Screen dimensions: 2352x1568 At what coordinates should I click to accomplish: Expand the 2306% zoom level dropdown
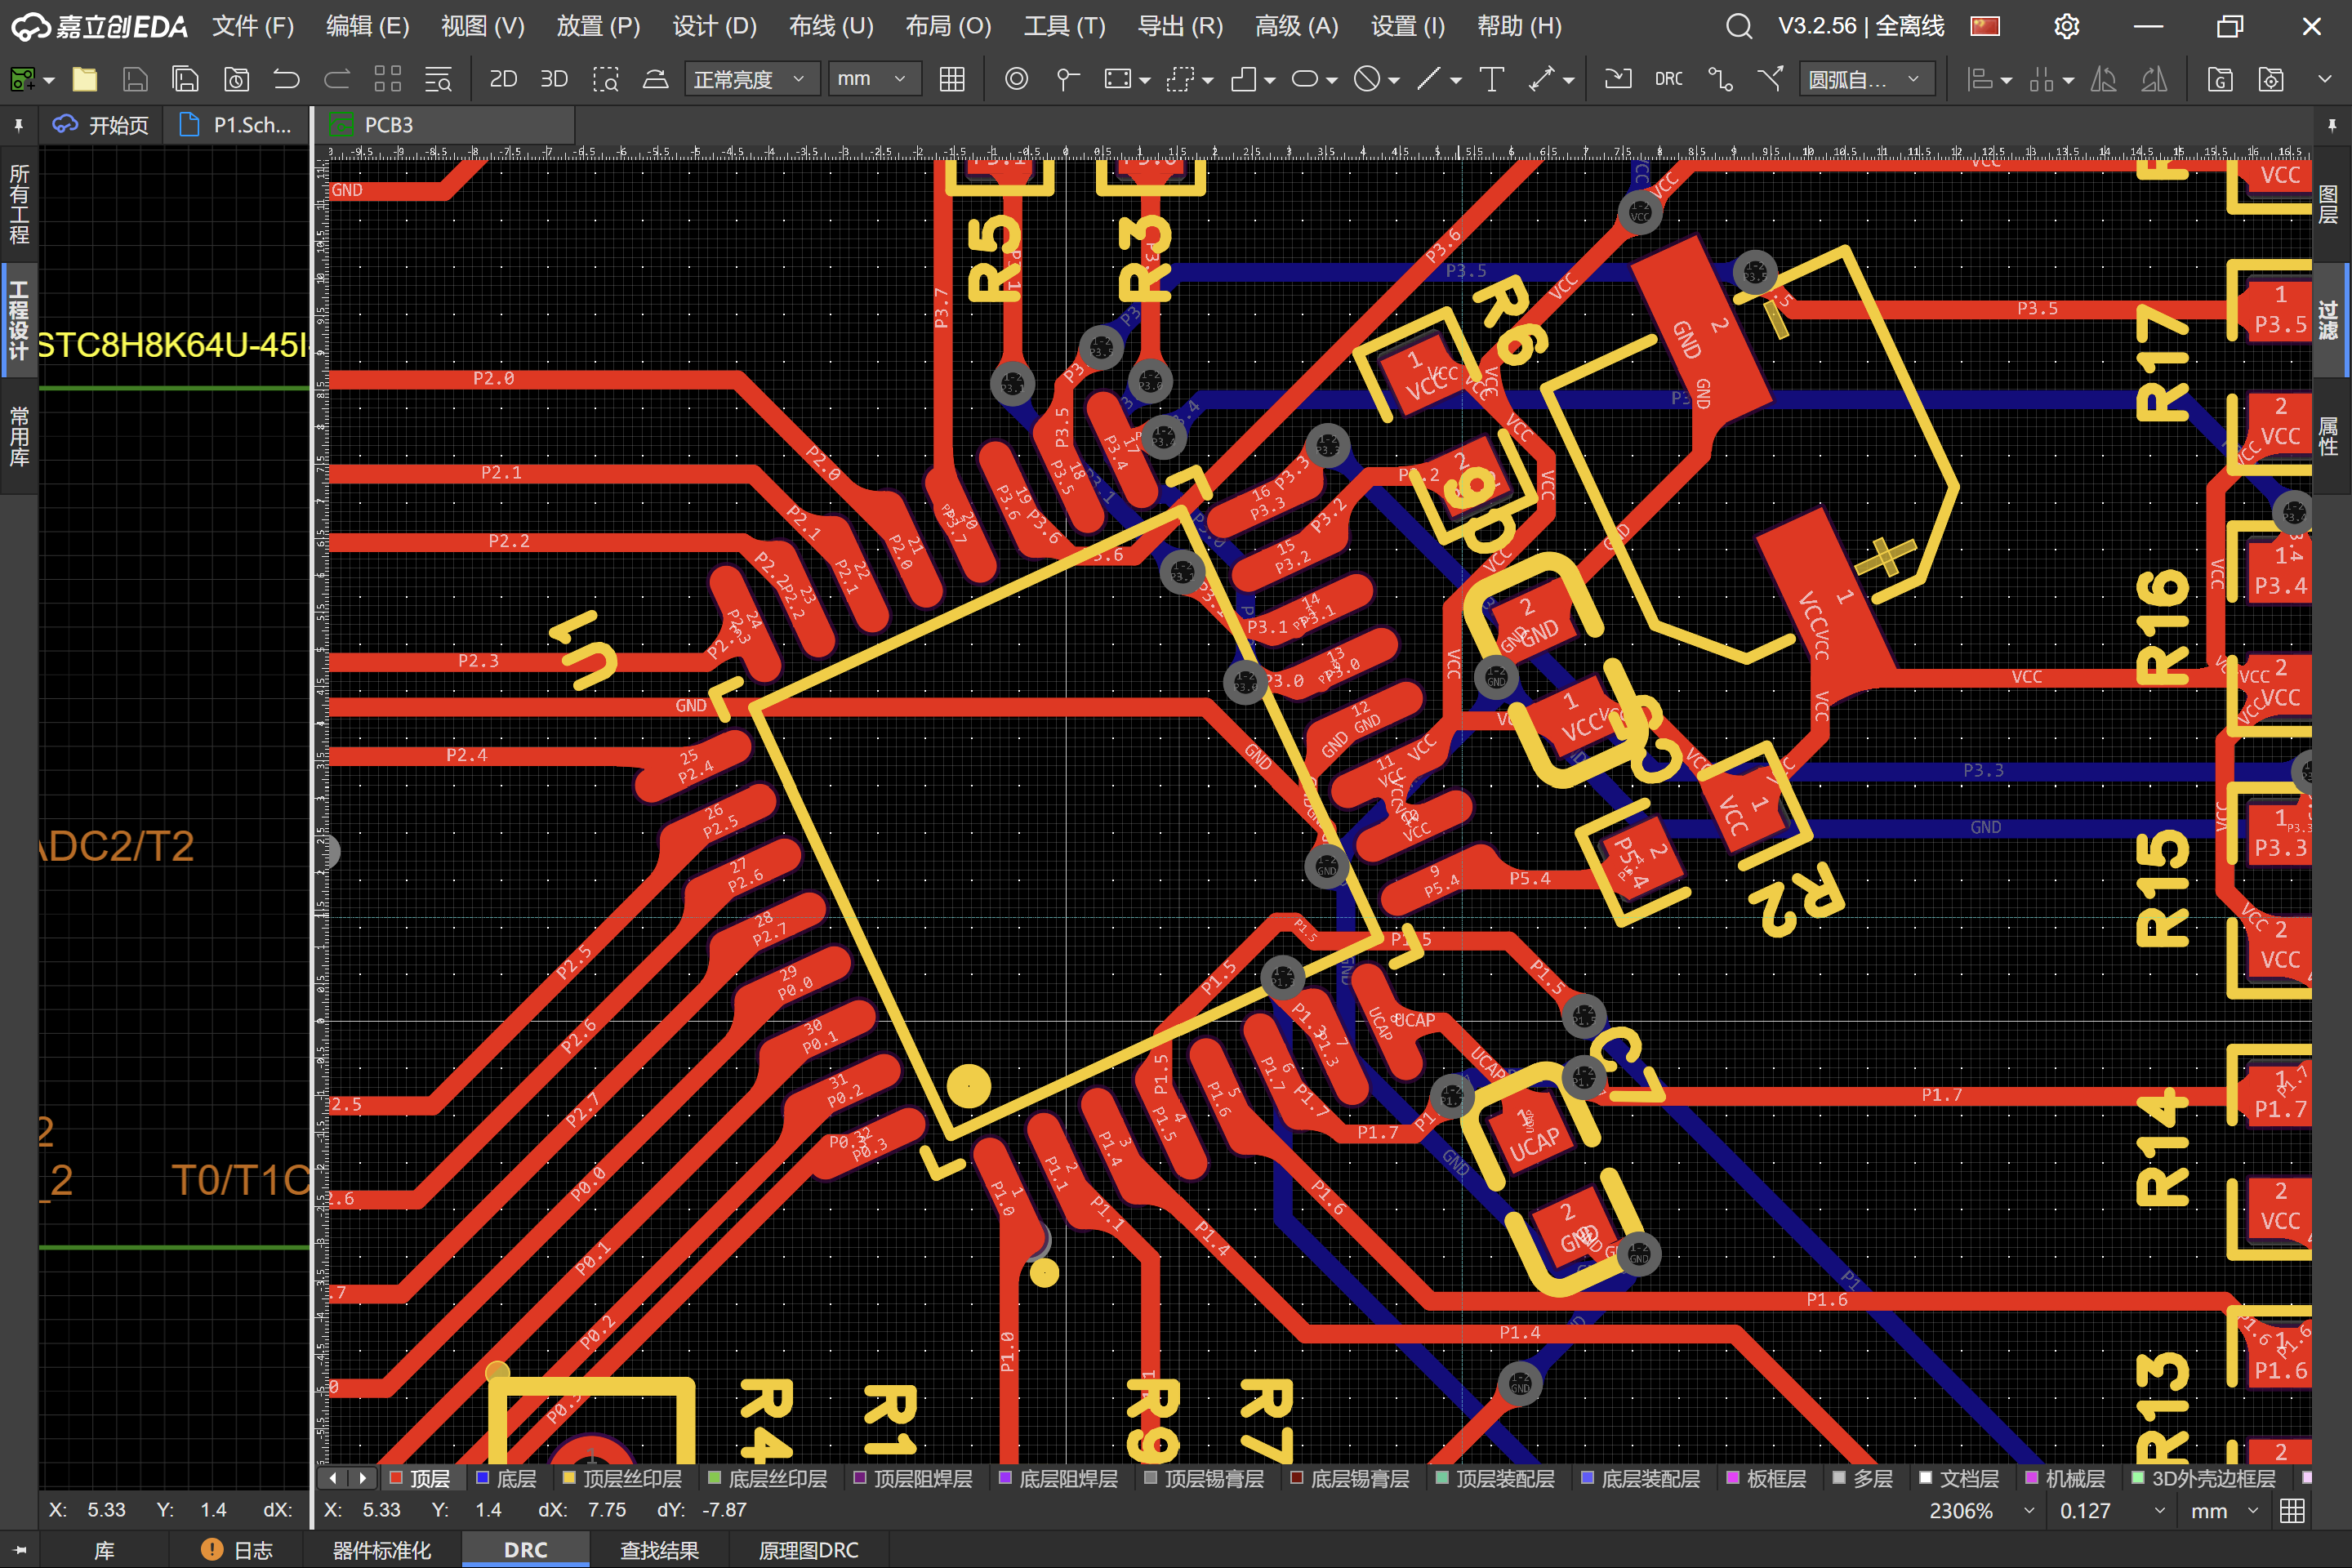[x=2029, y=1511]
